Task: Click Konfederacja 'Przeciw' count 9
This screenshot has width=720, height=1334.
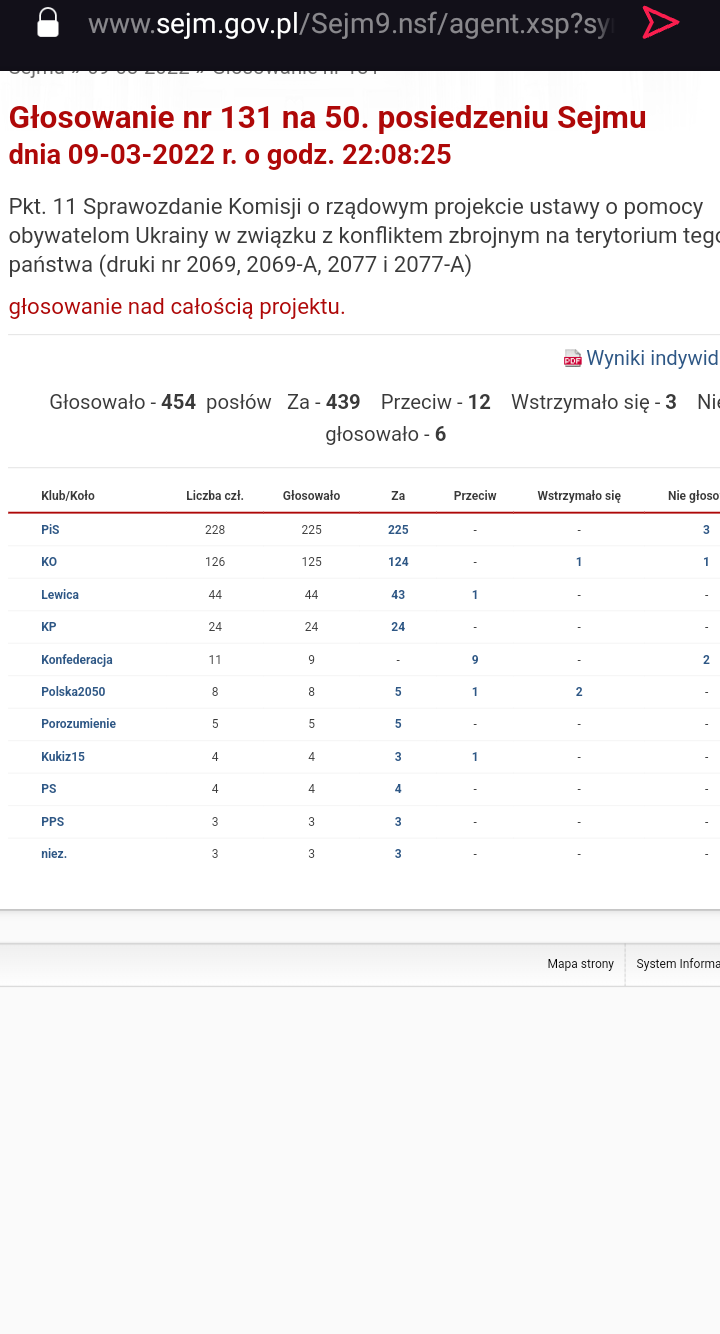Action: pyautogui.click(x=475, y=660)
